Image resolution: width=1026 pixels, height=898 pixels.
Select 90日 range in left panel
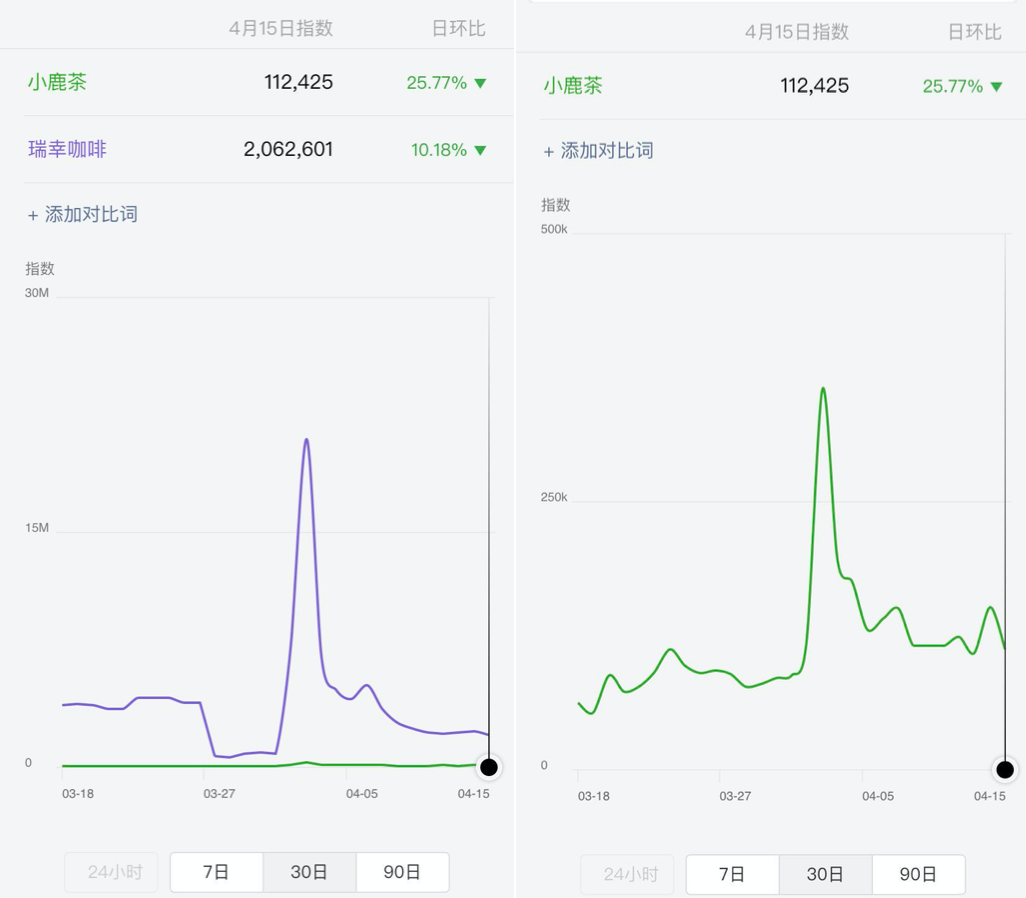pos(402,872)
